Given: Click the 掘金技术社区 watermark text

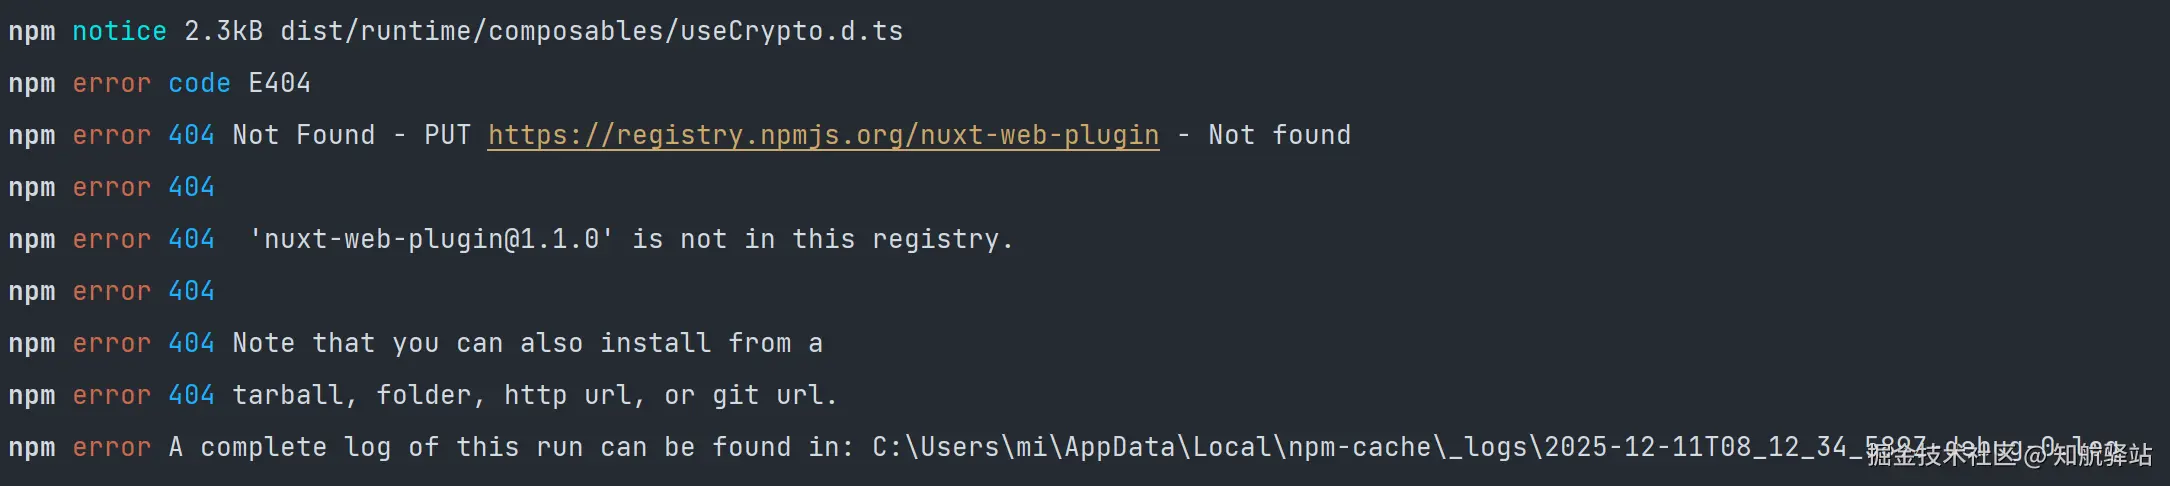Looking at the screenshot, I should pyautogui.click(x=1942, y=456).
